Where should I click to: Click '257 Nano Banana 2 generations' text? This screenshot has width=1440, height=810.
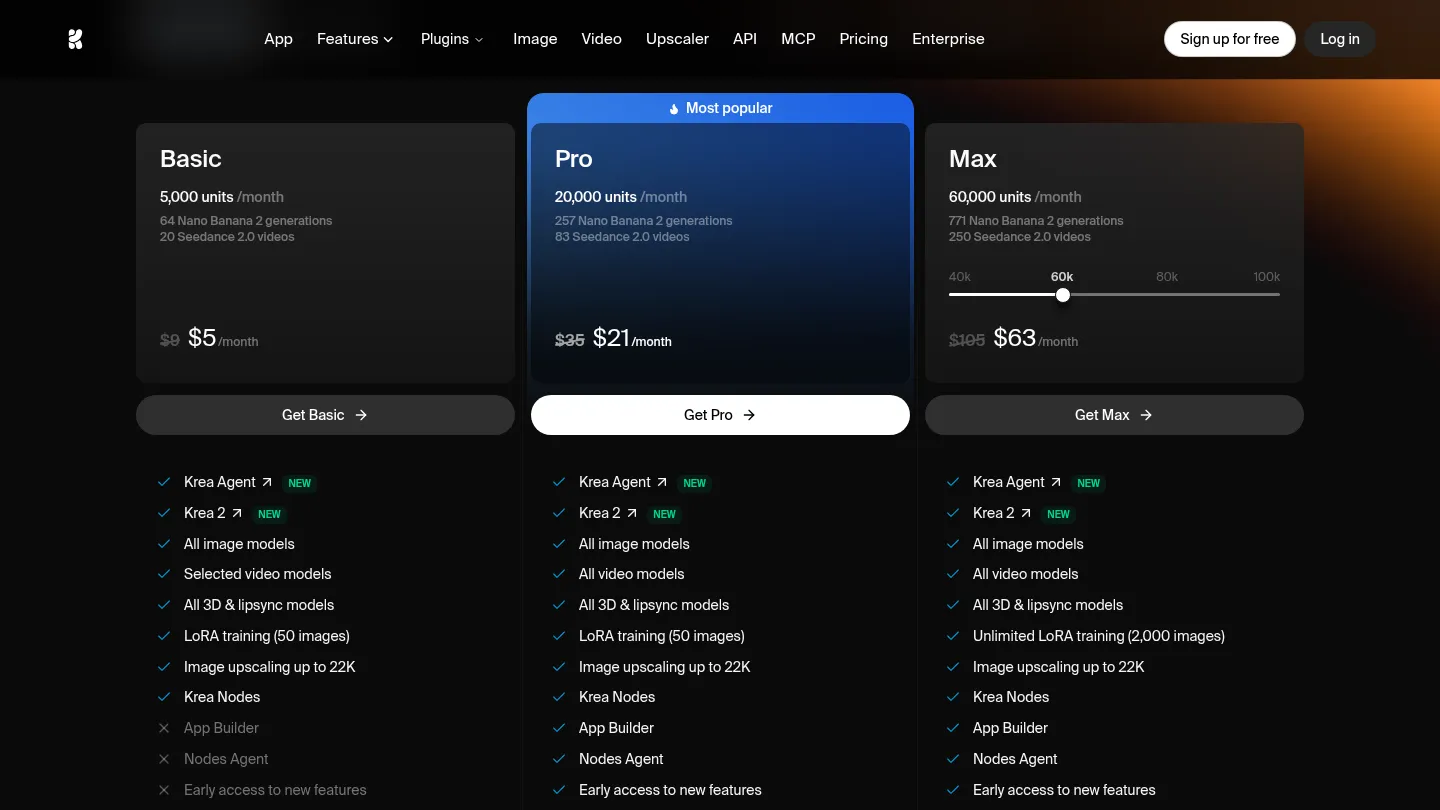(x=644, y=221)
